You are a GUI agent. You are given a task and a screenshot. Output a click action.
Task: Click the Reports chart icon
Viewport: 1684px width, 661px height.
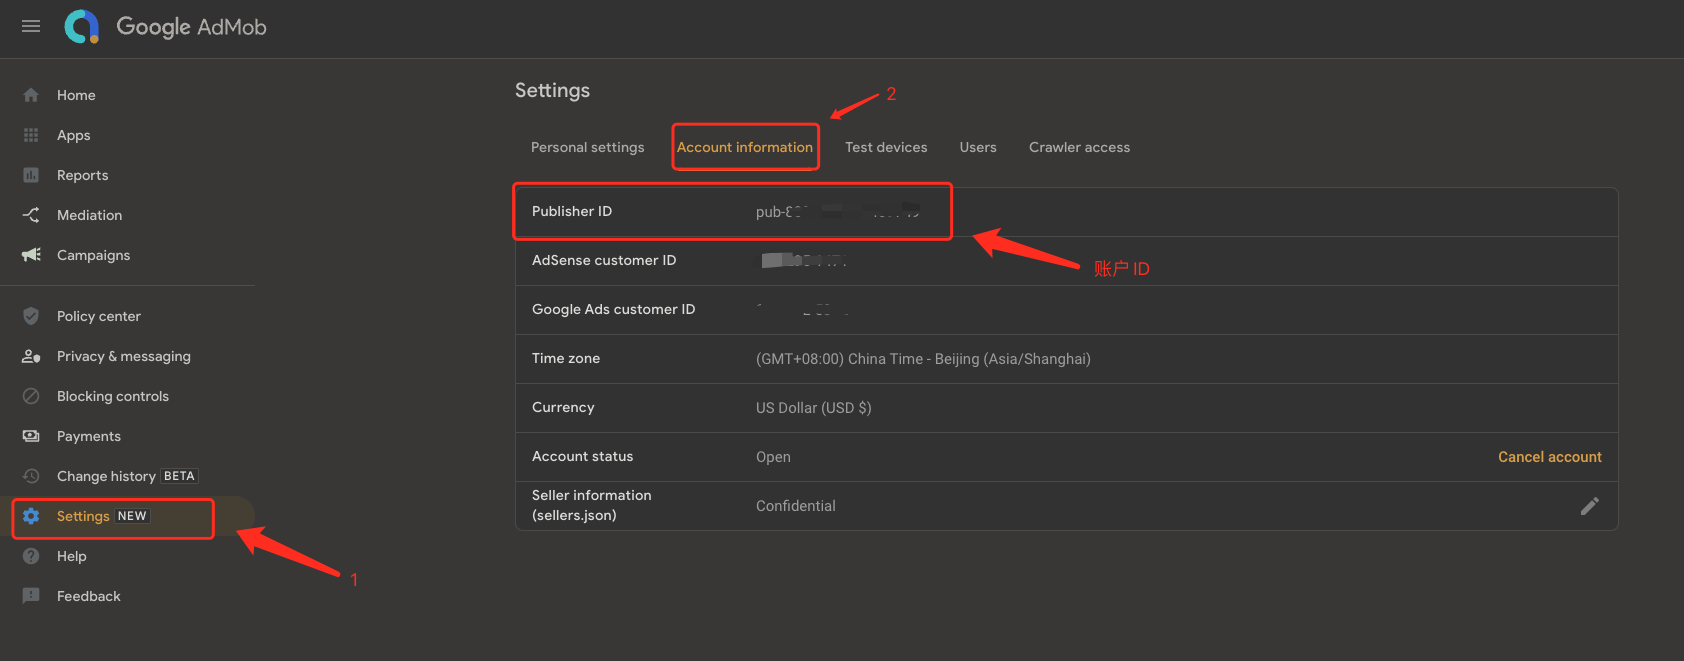tap(31, 175)
